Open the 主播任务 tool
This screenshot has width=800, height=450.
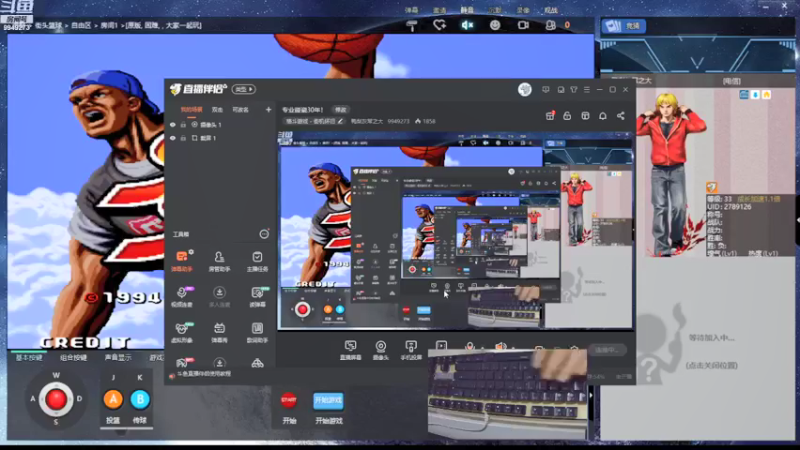[x=257, y=261]
